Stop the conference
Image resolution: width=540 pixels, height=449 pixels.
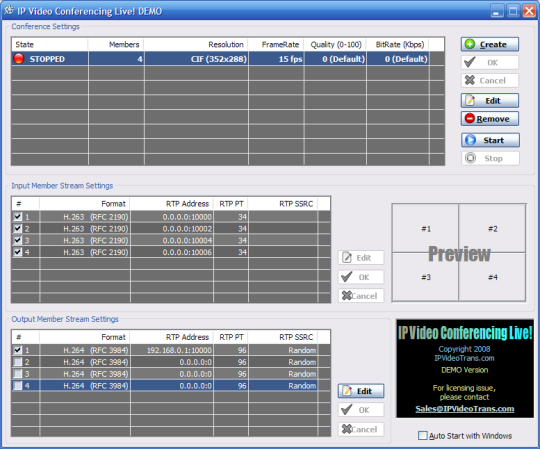490,158
